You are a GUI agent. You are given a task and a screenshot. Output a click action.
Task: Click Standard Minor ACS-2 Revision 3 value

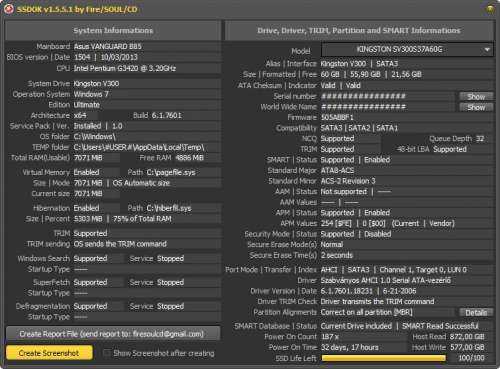[x=348, y=181]
